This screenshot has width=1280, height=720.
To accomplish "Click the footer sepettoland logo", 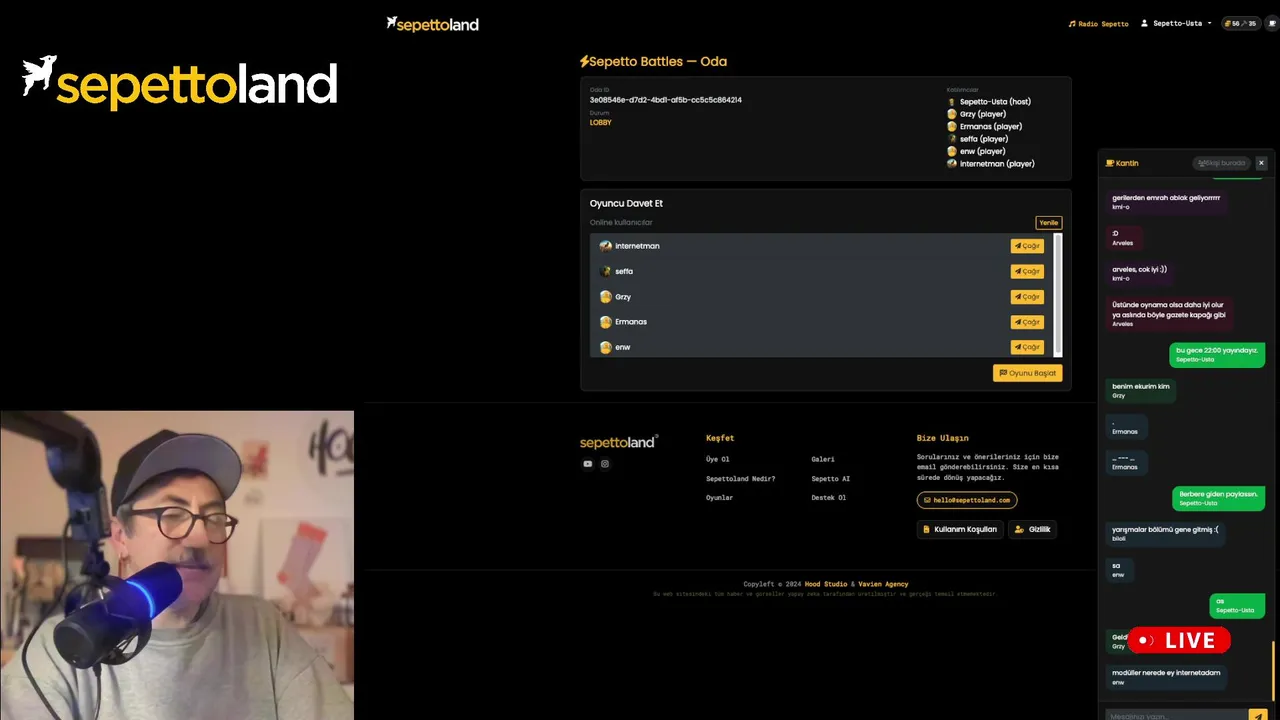I will [x=619, y=442].
